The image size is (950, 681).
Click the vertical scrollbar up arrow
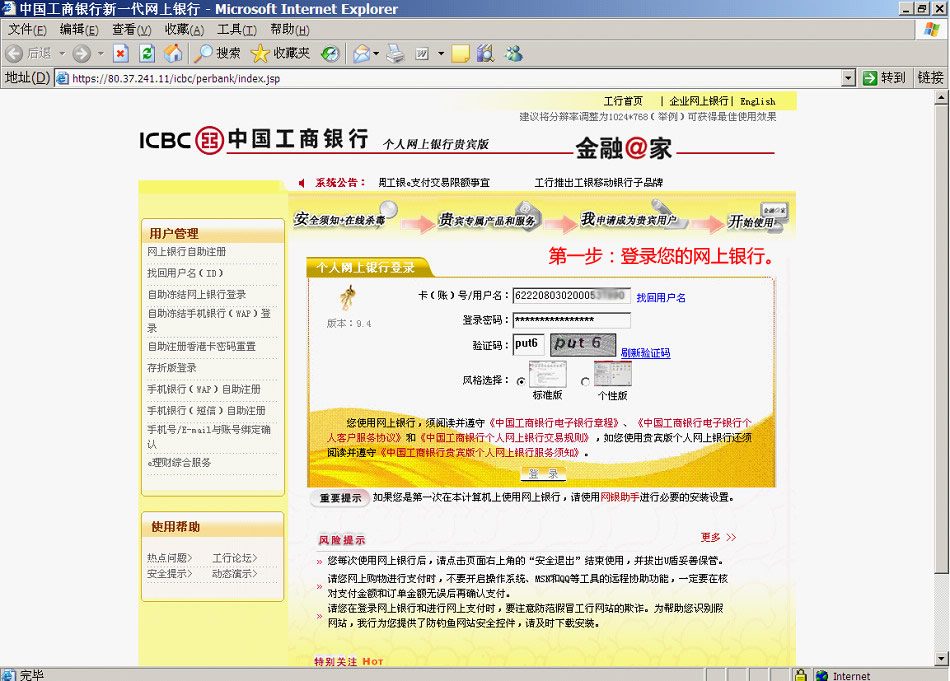[941, 98]
